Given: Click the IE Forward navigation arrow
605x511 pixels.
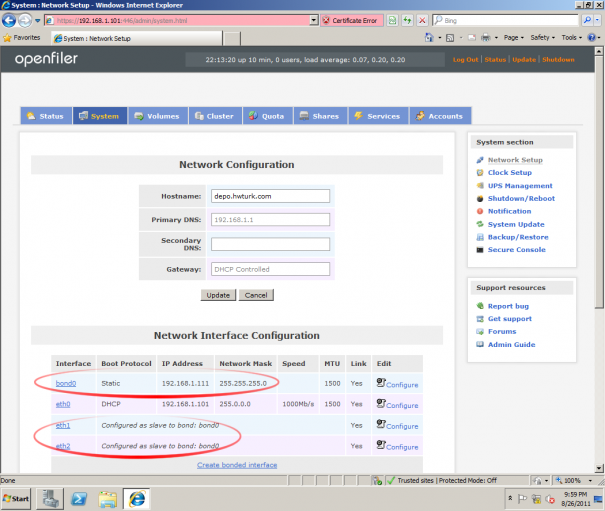Looking at the screenshot, I should click(x=25, y=20).
